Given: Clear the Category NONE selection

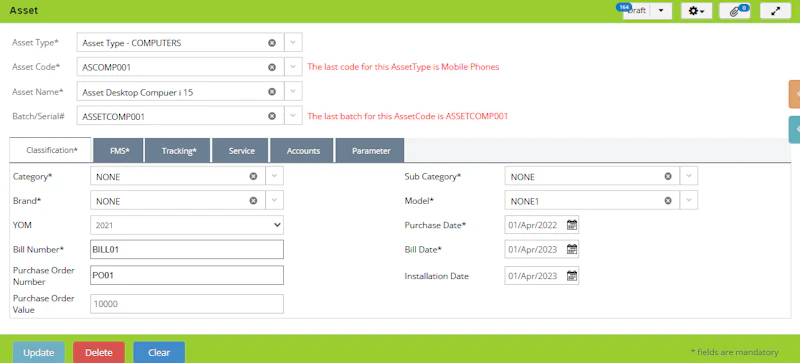Looking at the screenshot, I should click(x=253, y=176).
